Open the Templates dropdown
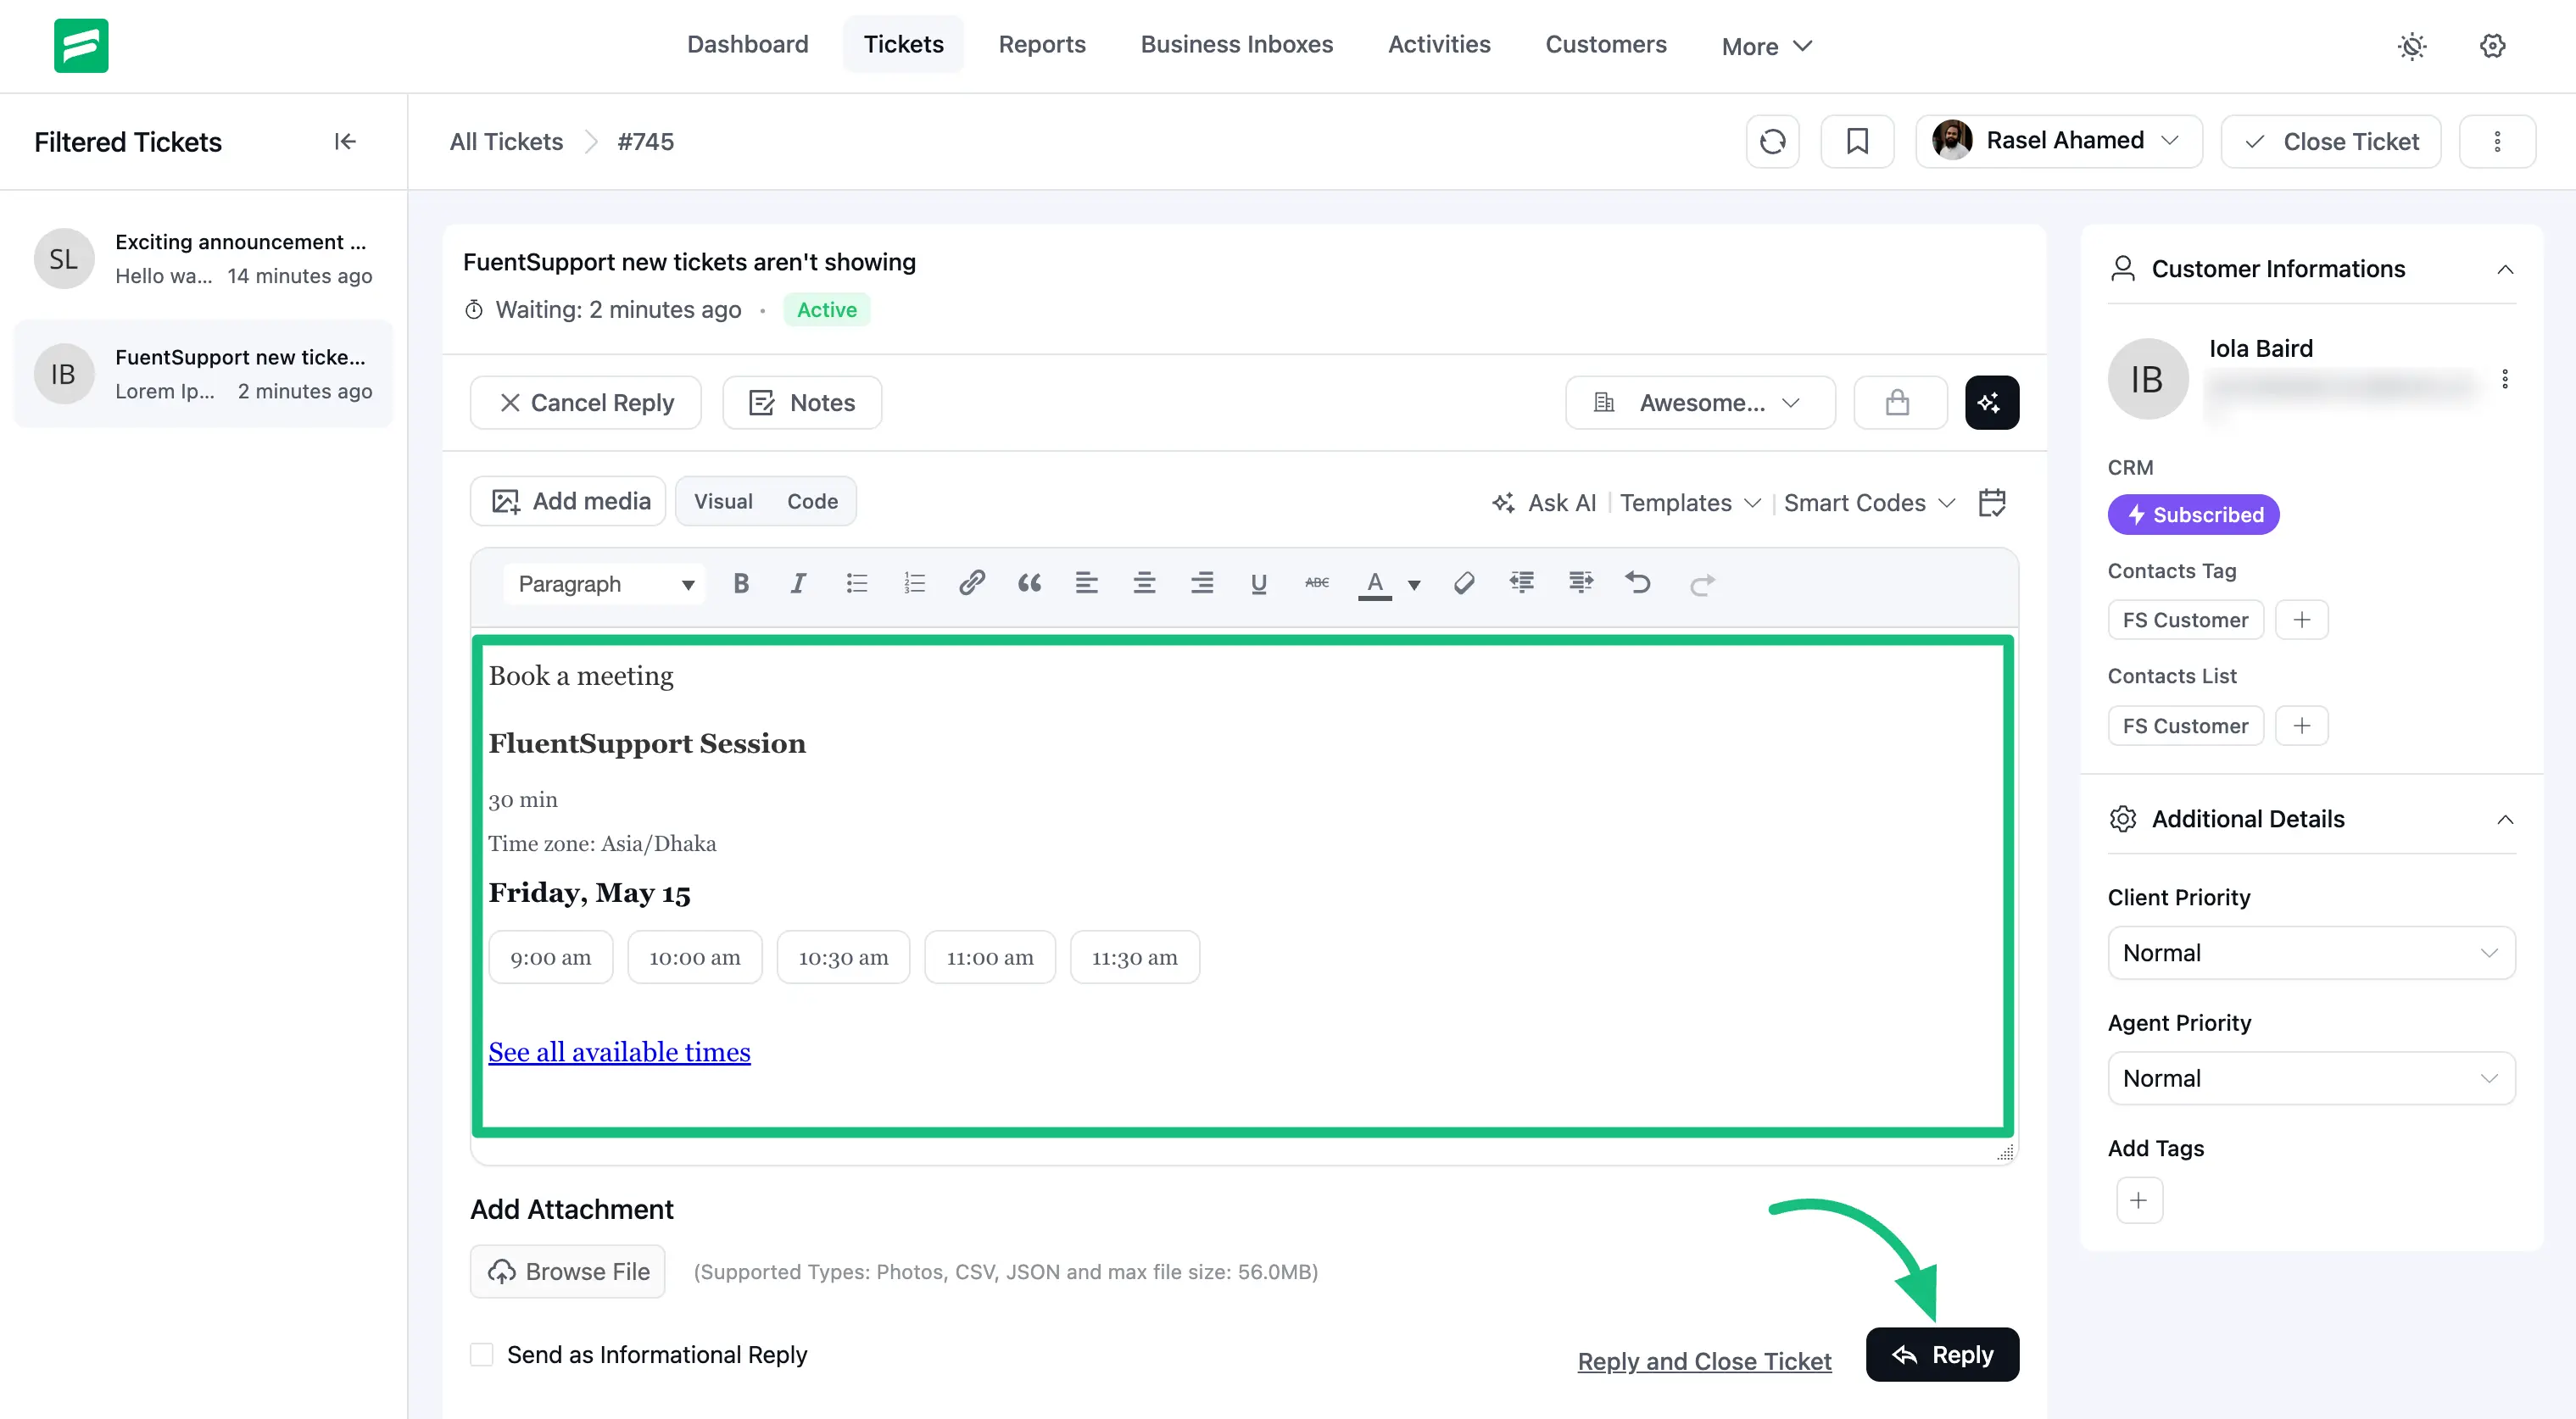 [x=1690, y=503]
